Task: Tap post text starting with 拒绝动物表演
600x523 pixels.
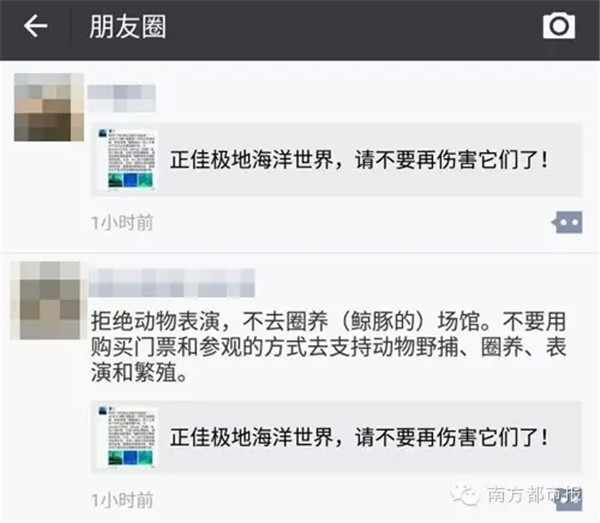Action: coord(328,347)
